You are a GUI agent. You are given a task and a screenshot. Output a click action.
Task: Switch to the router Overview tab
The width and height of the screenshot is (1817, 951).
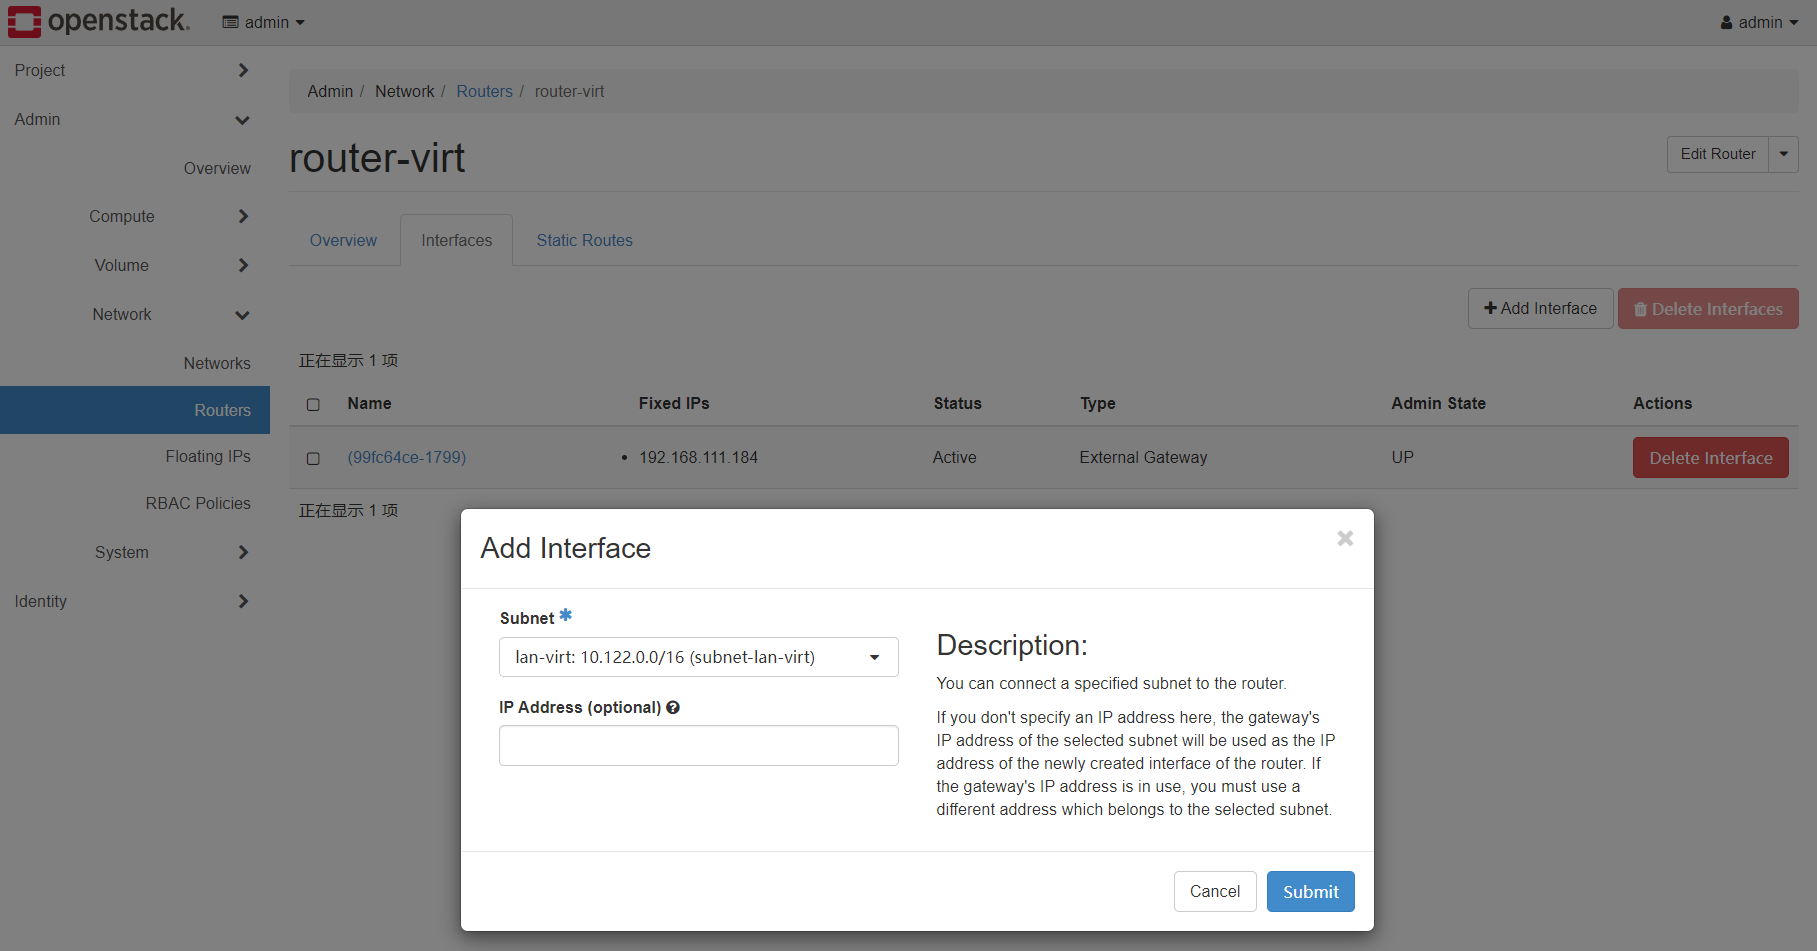click(x=343, y=241)
